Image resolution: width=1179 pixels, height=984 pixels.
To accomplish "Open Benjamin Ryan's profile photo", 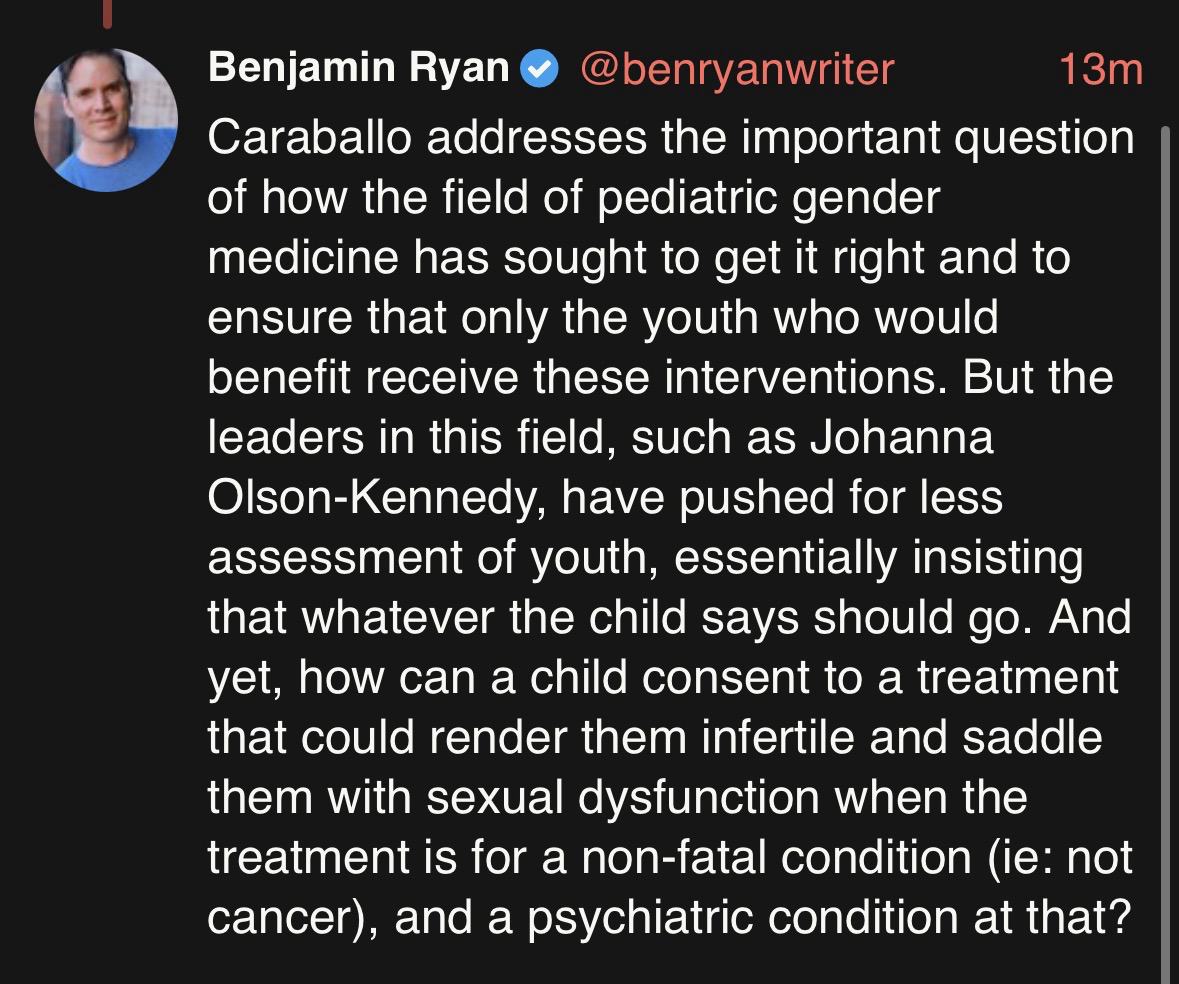I will coord(105,119).
